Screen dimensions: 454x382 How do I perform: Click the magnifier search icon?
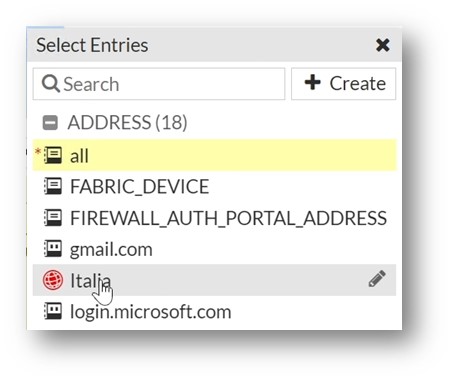pyautogui.click(x=51, y=84)
